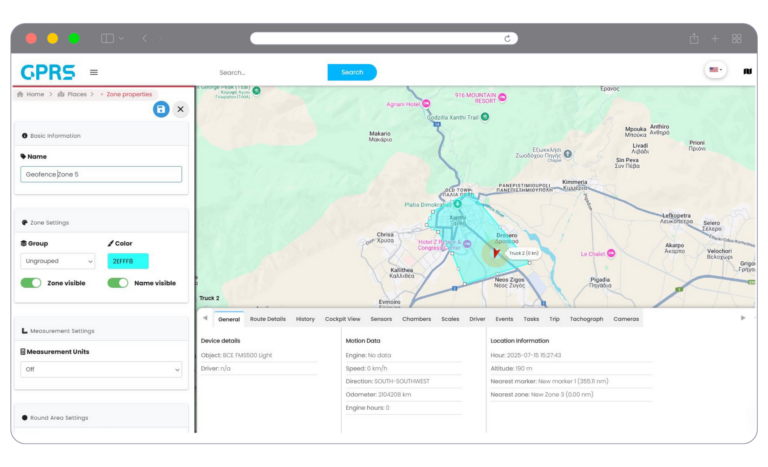Toggle the browser sidebar button
This screenshot has height=467, width=768.
(x=107, y=38)
